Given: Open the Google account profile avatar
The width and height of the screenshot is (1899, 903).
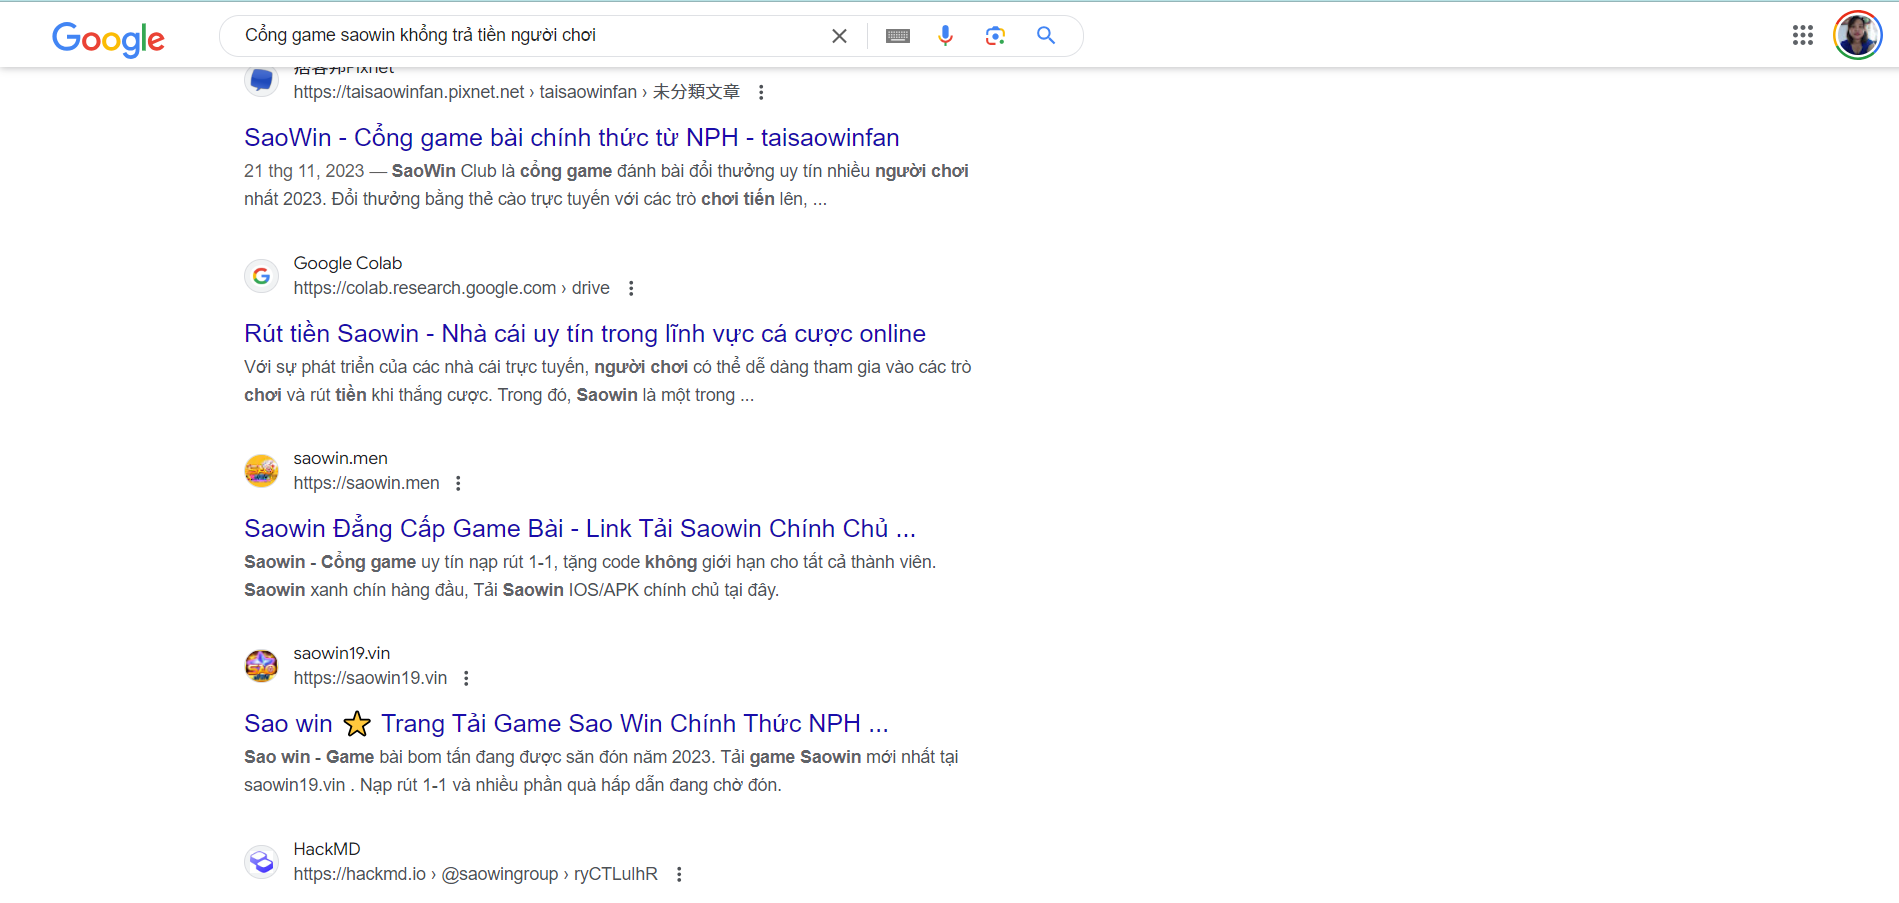Looking at the screenshot, I should tap(1857, 36).
